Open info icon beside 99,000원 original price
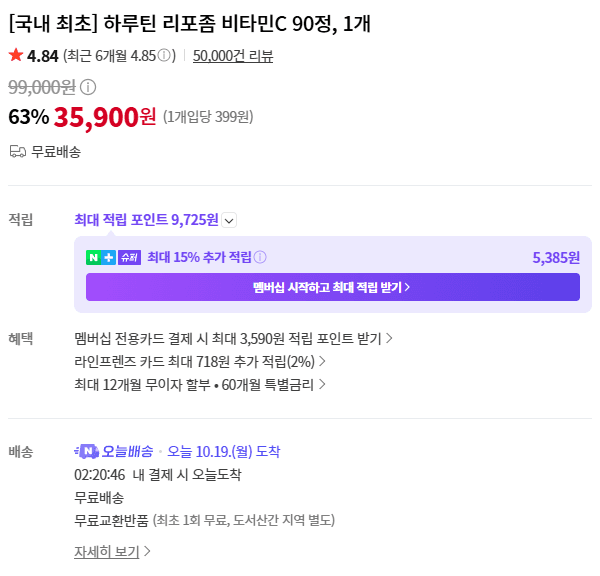Screen dimensions: 600x576 [x=88, y=87]
